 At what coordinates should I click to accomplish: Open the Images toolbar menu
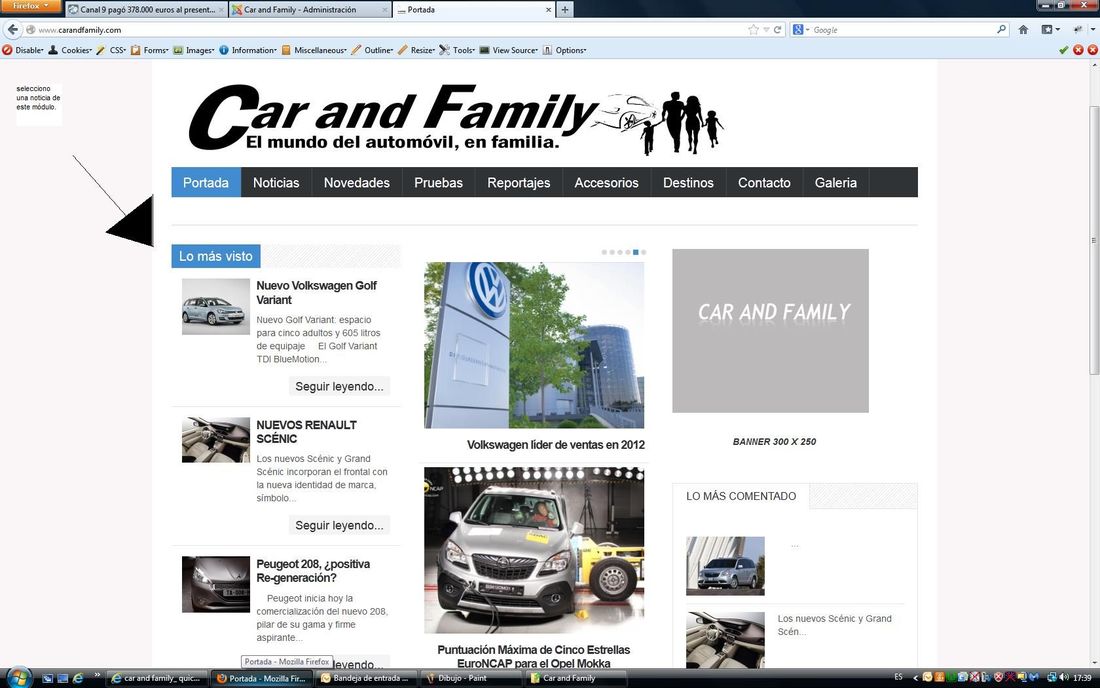click(x=194, y=50)
